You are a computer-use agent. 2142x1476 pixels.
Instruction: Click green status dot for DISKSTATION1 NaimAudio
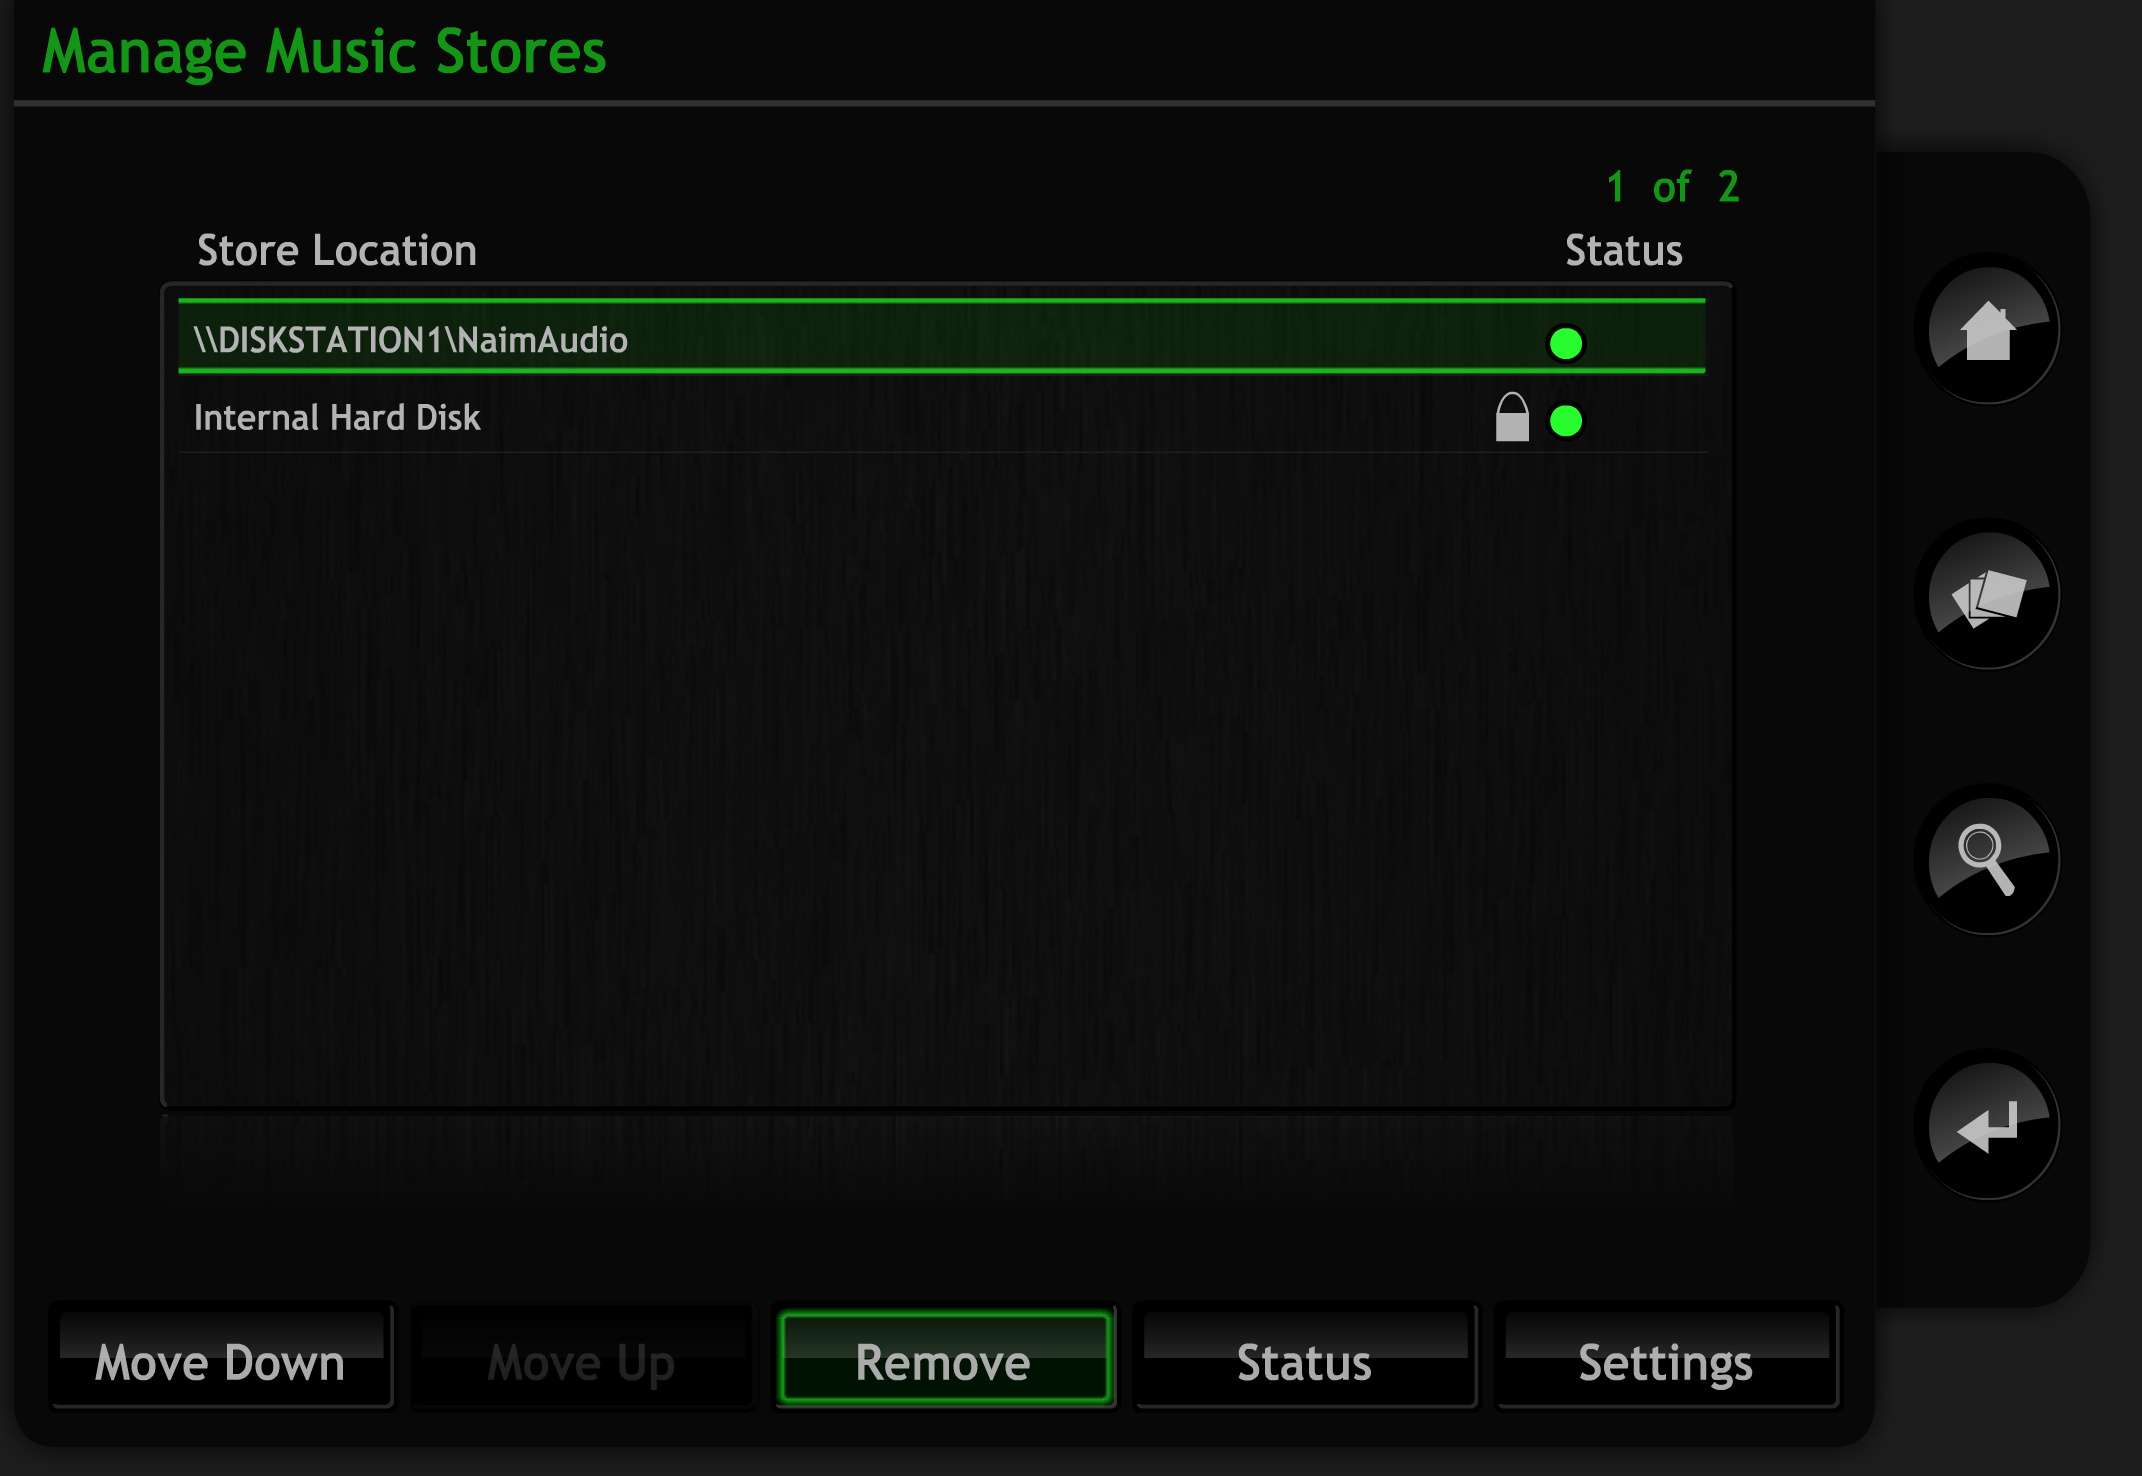pyautogui.click(x=1565, y=343)
